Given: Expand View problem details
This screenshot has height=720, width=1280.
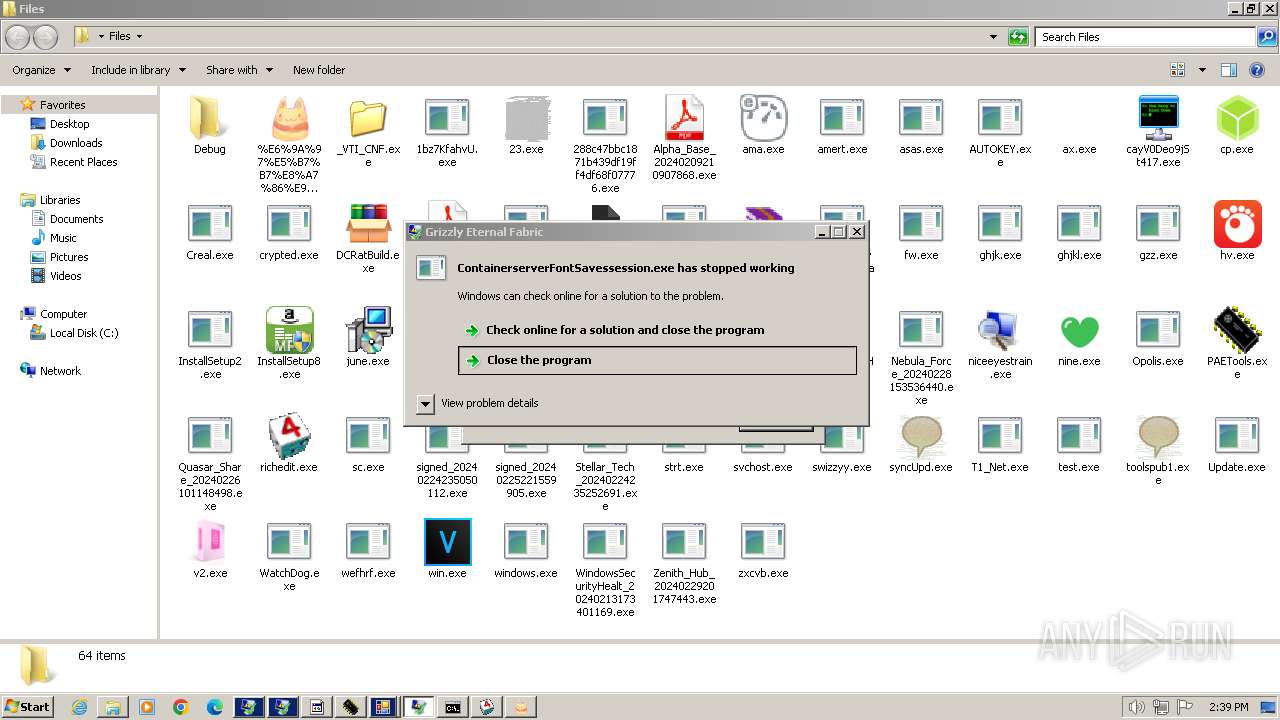Looking at the screenshot, I should [x=425, y=403].
